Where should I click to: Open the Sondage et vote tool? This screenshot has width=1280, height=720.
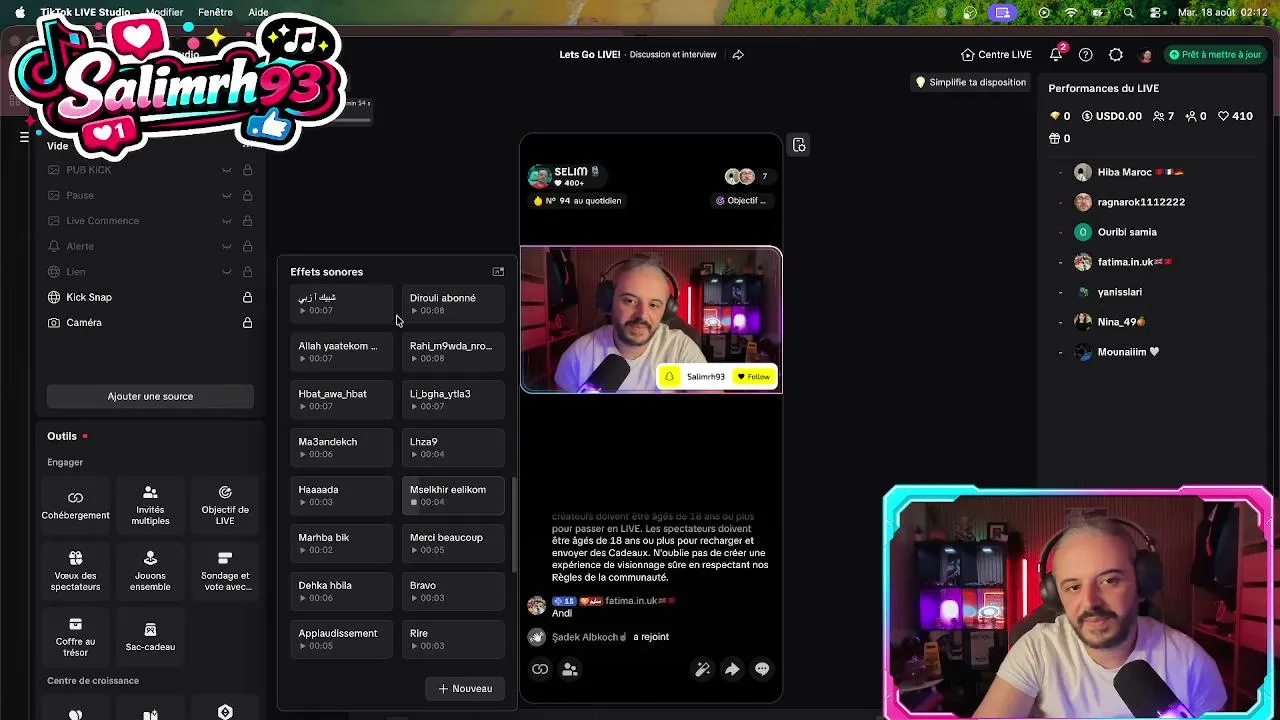[225, 571]
